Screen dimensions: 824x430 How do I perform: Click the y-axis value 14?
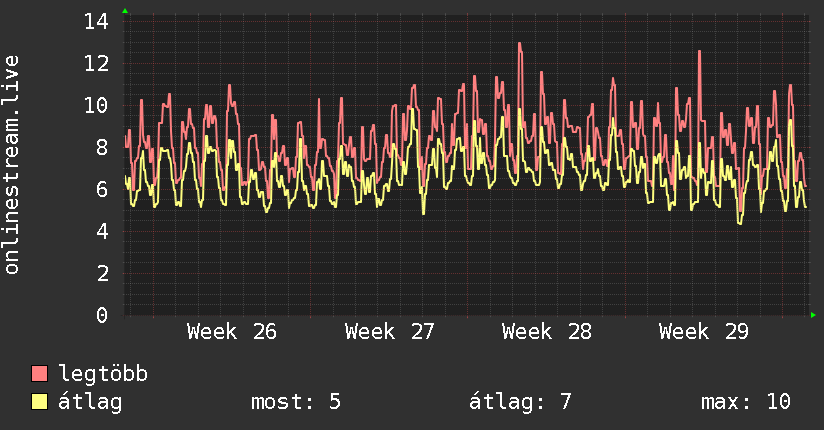(96, 22)
